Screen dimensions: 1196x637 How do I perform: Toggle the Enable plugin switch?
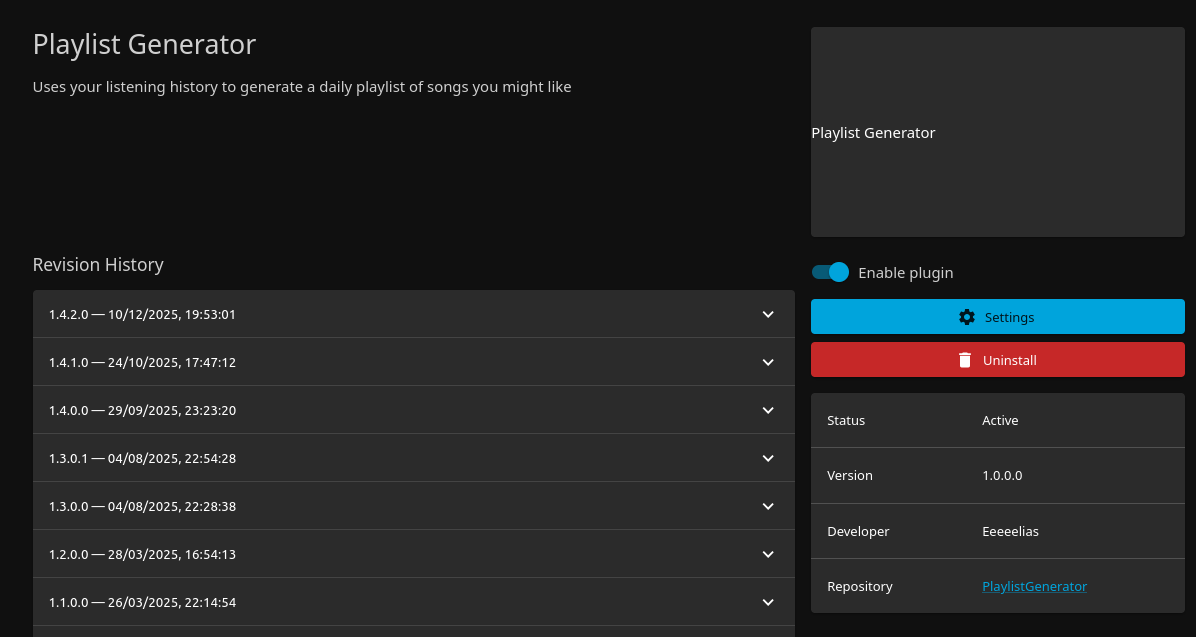point(830,272)
